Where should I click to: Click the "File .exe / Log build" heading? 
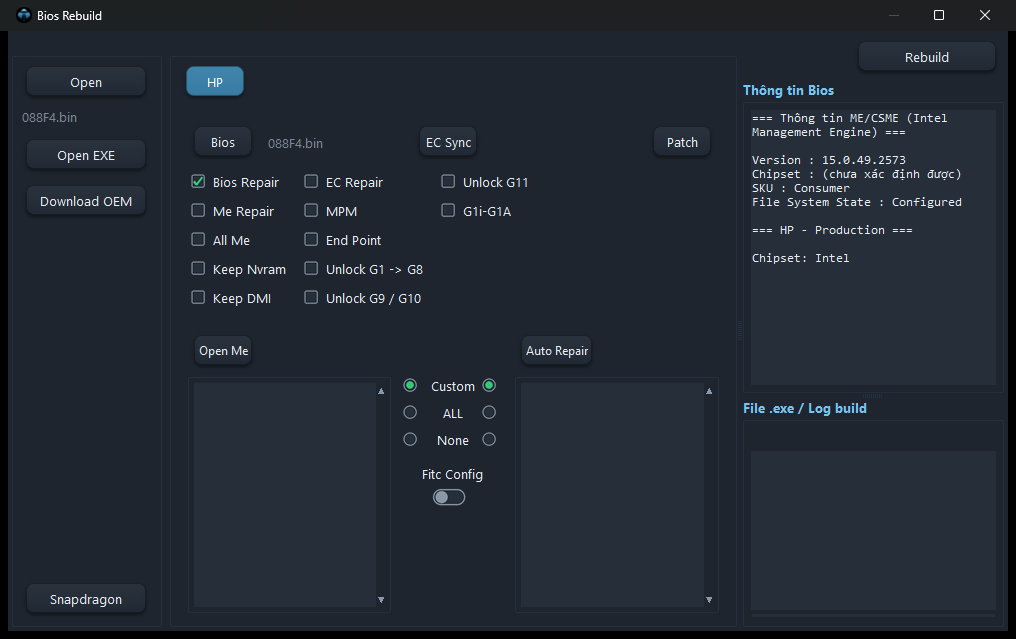coord(805,408)
